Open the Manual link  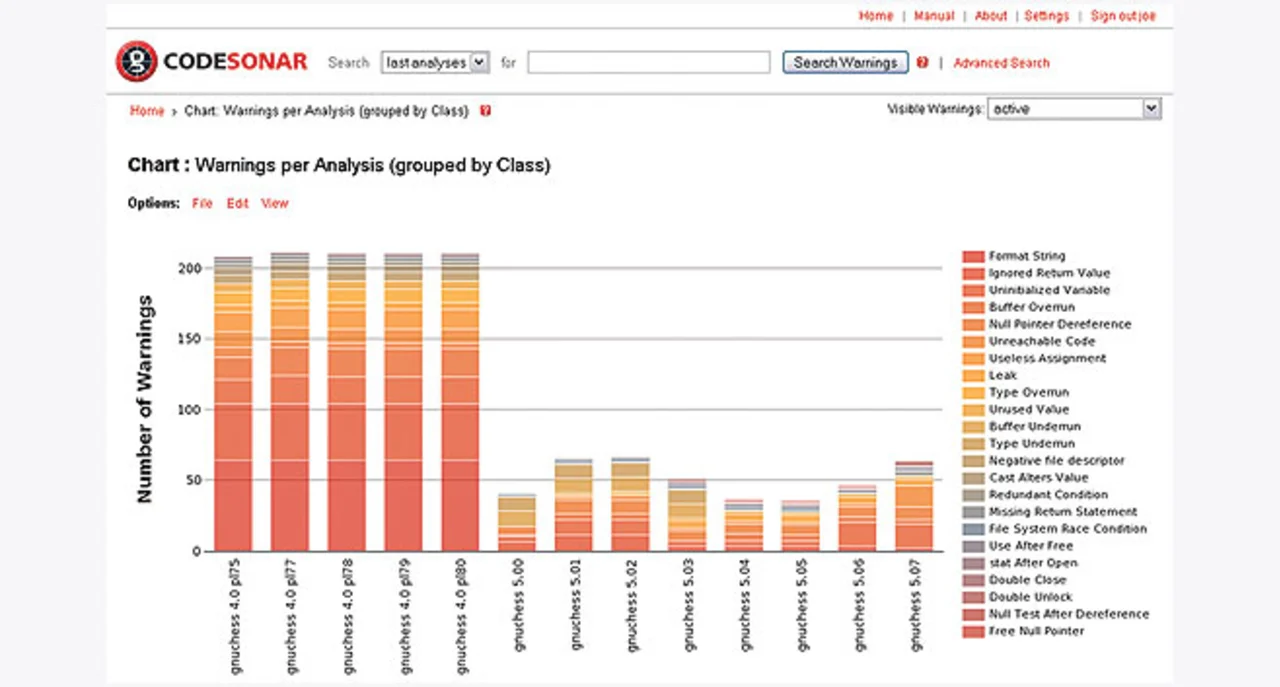(x=934, y=16)
